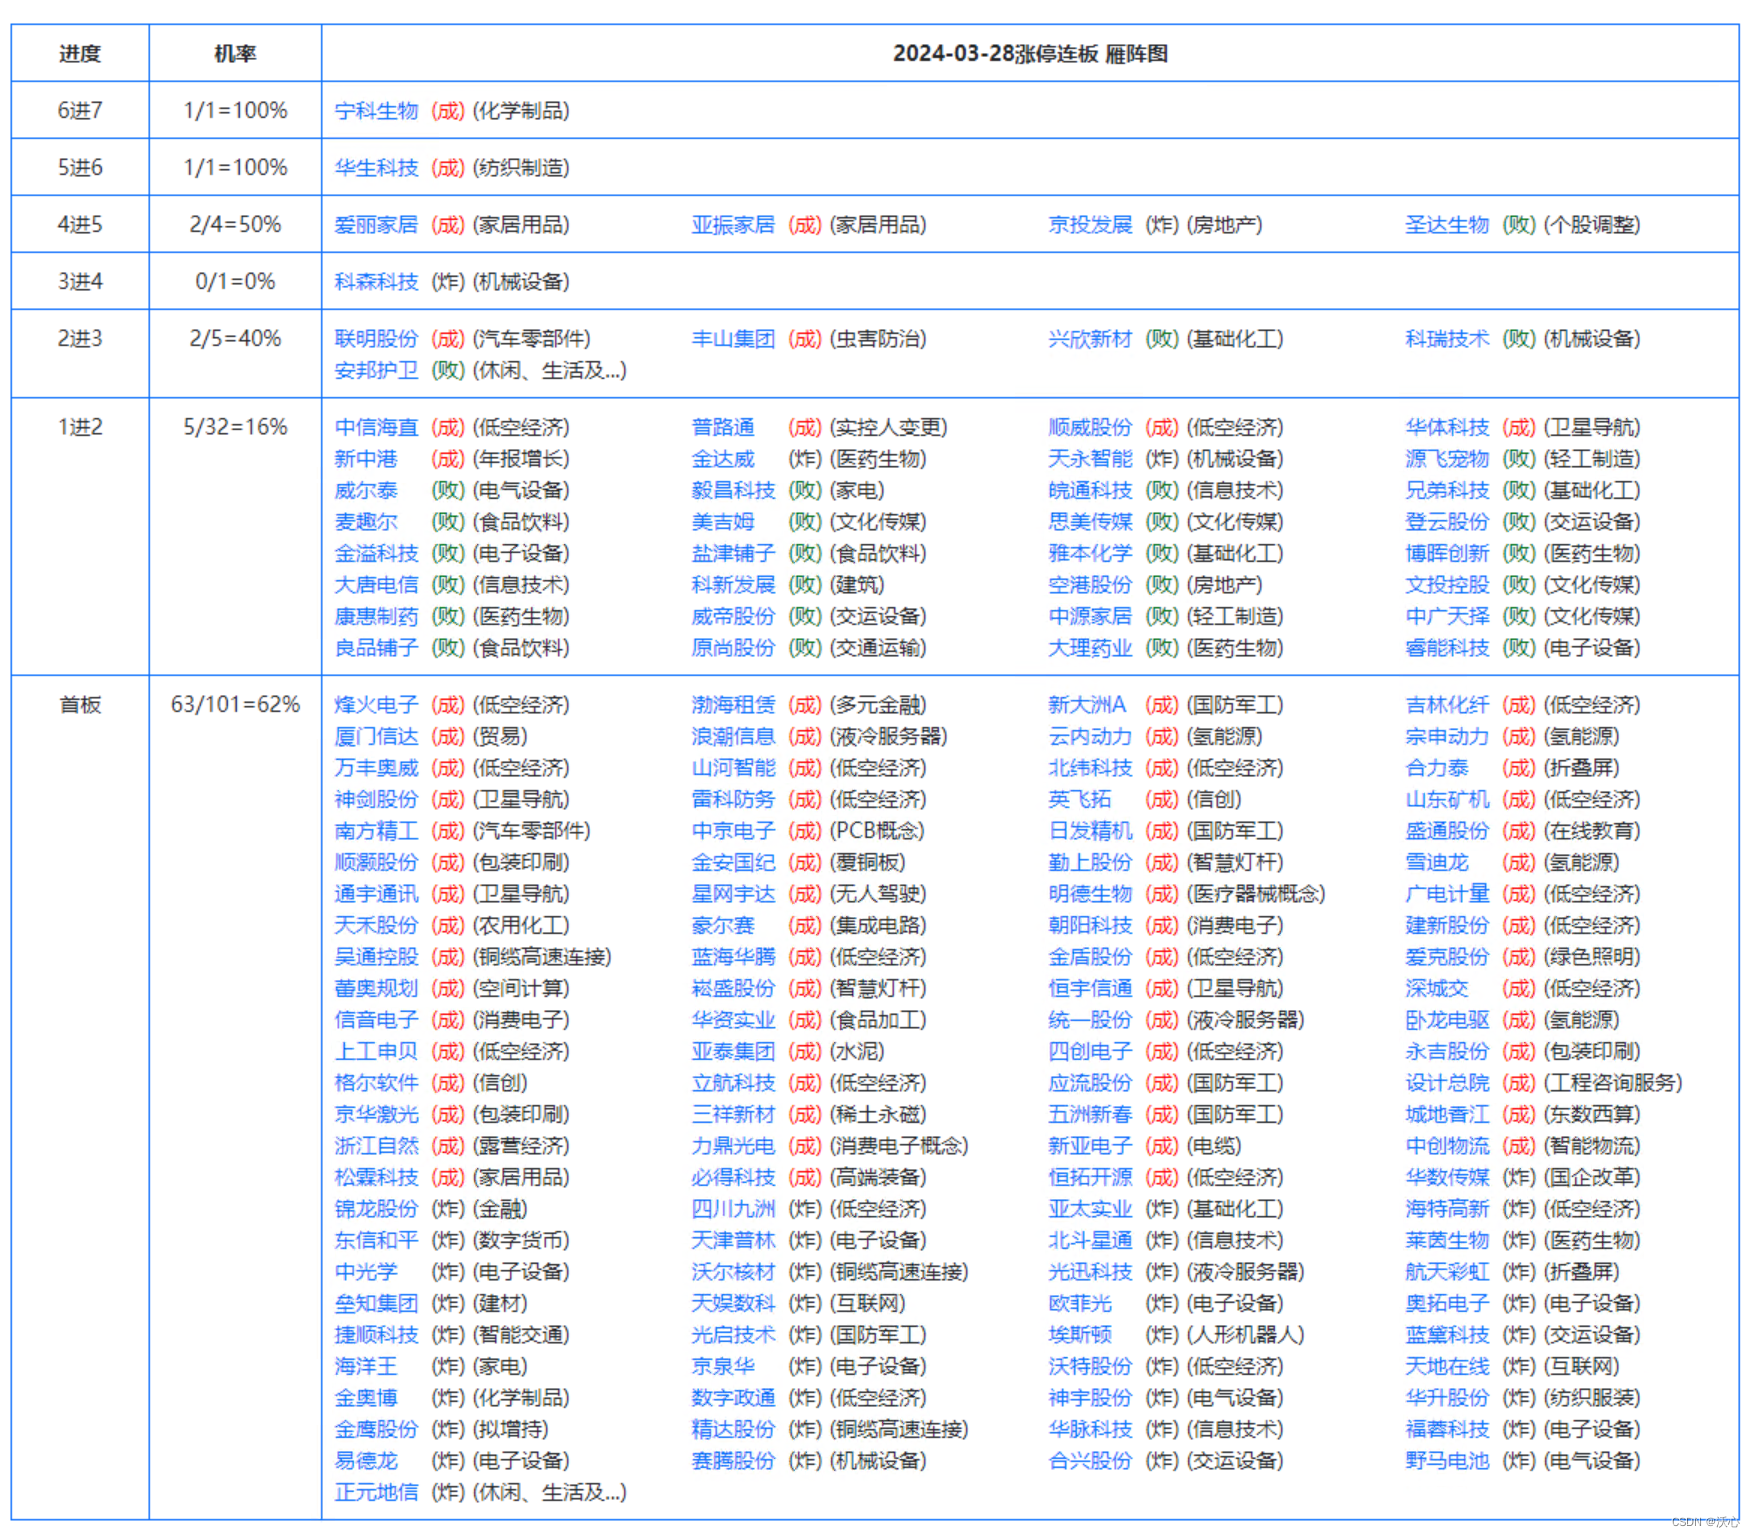Click the 正元地信 link
This screenshot has height=1537, width=1755.
point(376,1493)
